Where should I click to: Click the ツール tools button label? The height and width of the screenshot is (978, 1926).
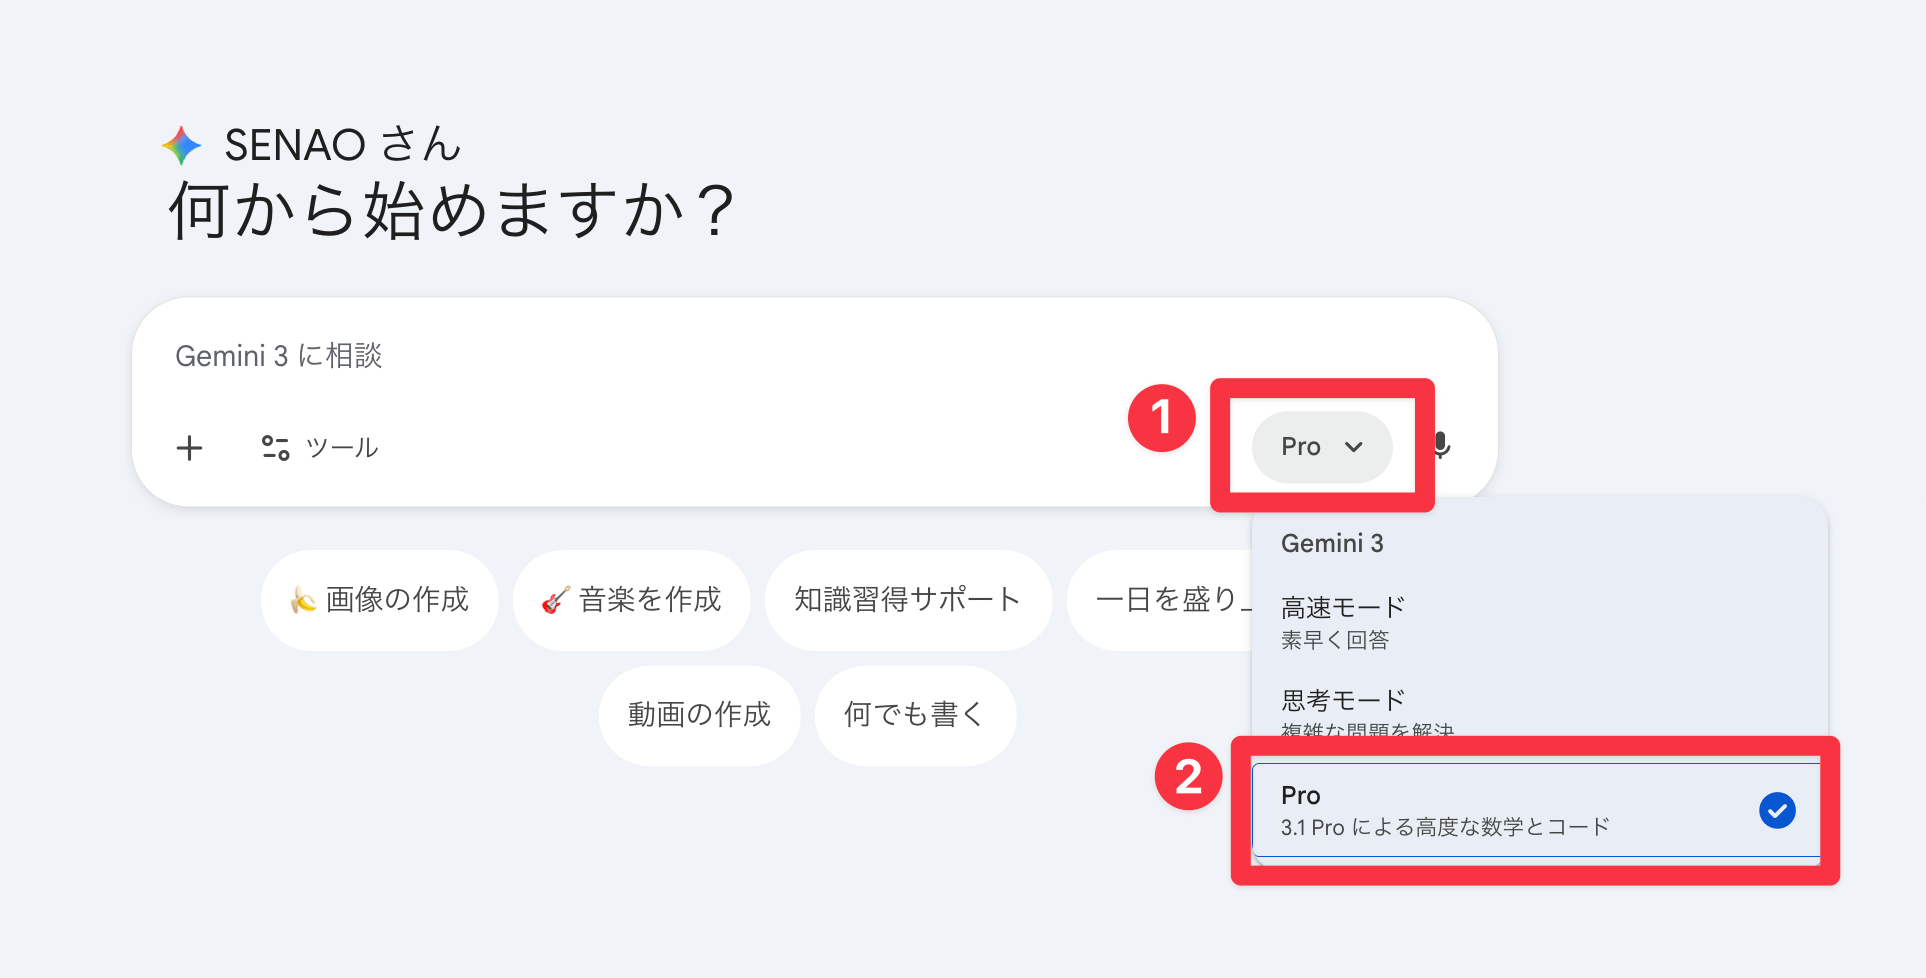(342, 448)
